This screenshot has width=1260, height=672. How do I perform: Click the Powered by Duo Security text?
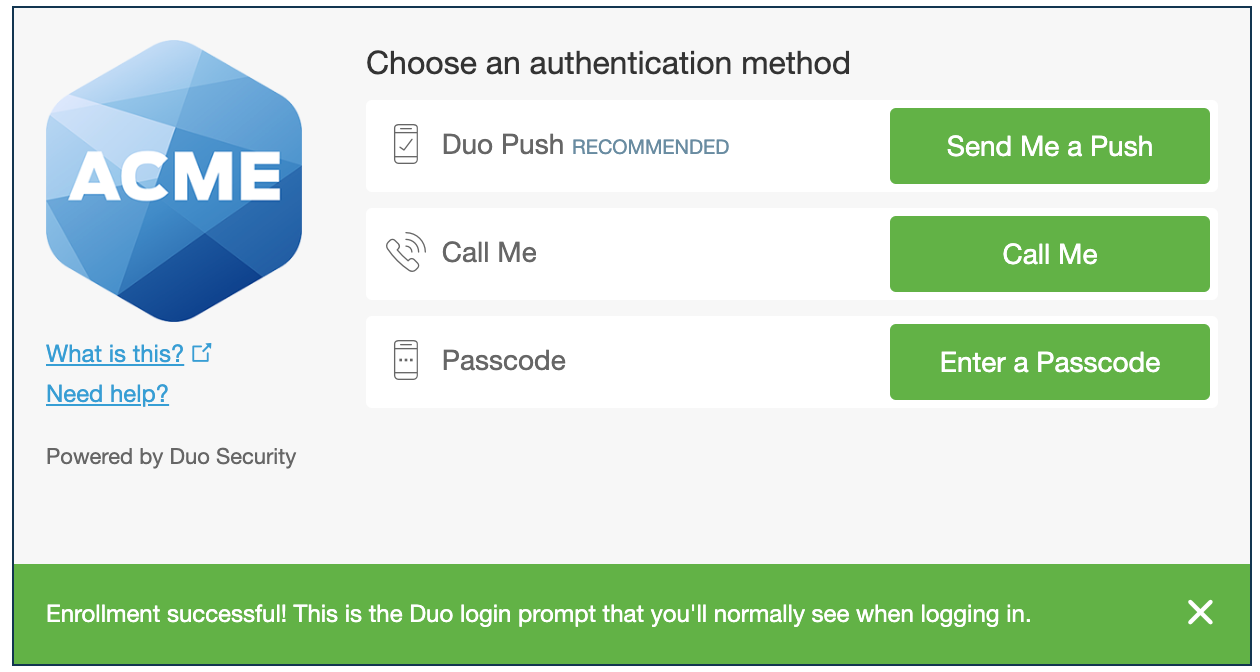[171, 457]
